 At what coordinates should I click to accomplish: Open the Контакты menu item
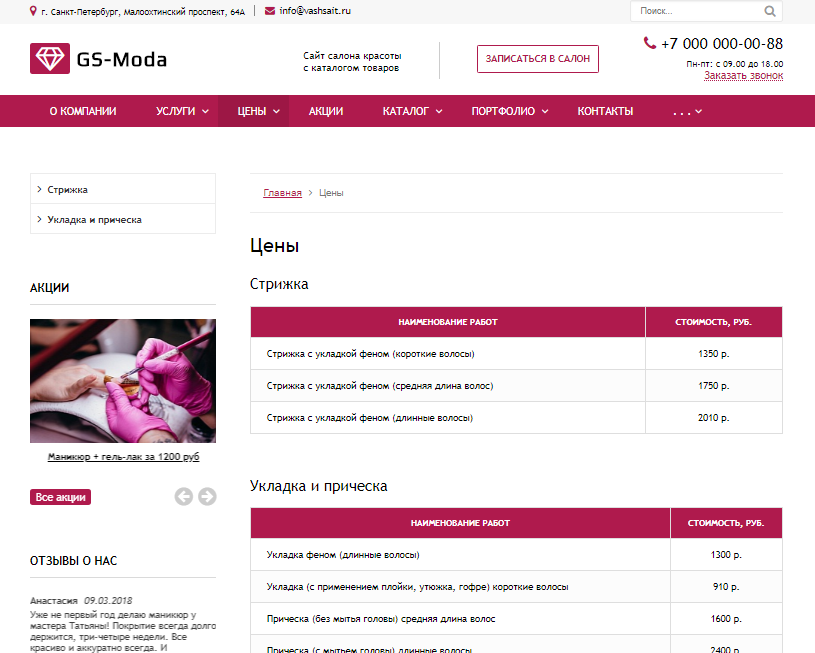(x=605, y=111)
